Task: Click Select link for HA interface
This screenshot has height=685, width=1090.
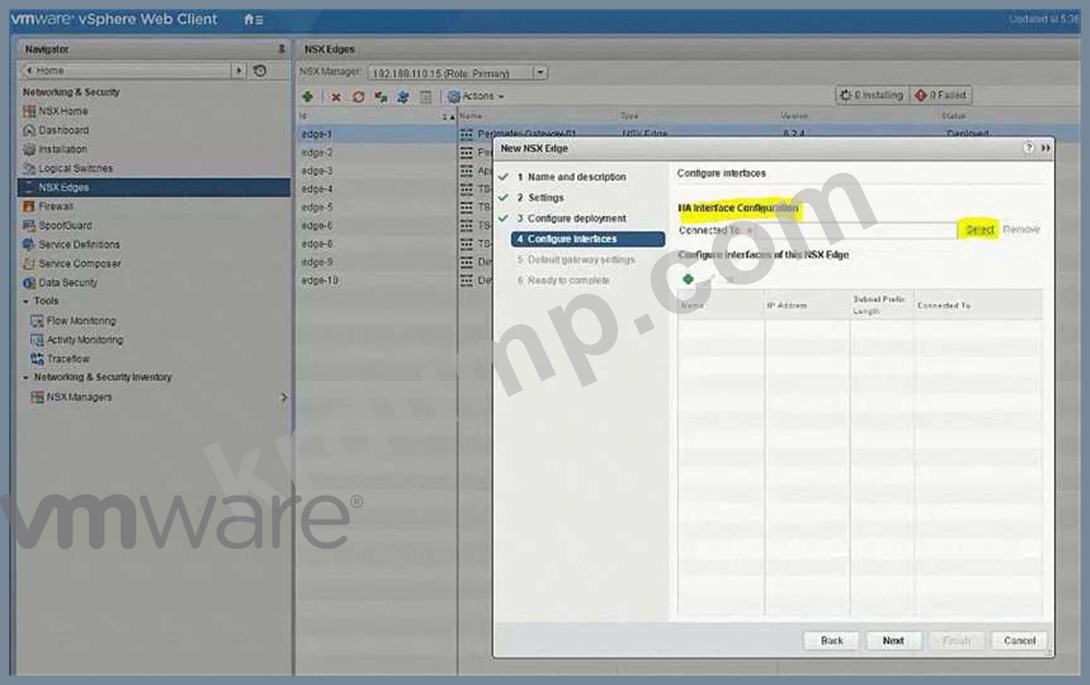Action: pos(979,229)
